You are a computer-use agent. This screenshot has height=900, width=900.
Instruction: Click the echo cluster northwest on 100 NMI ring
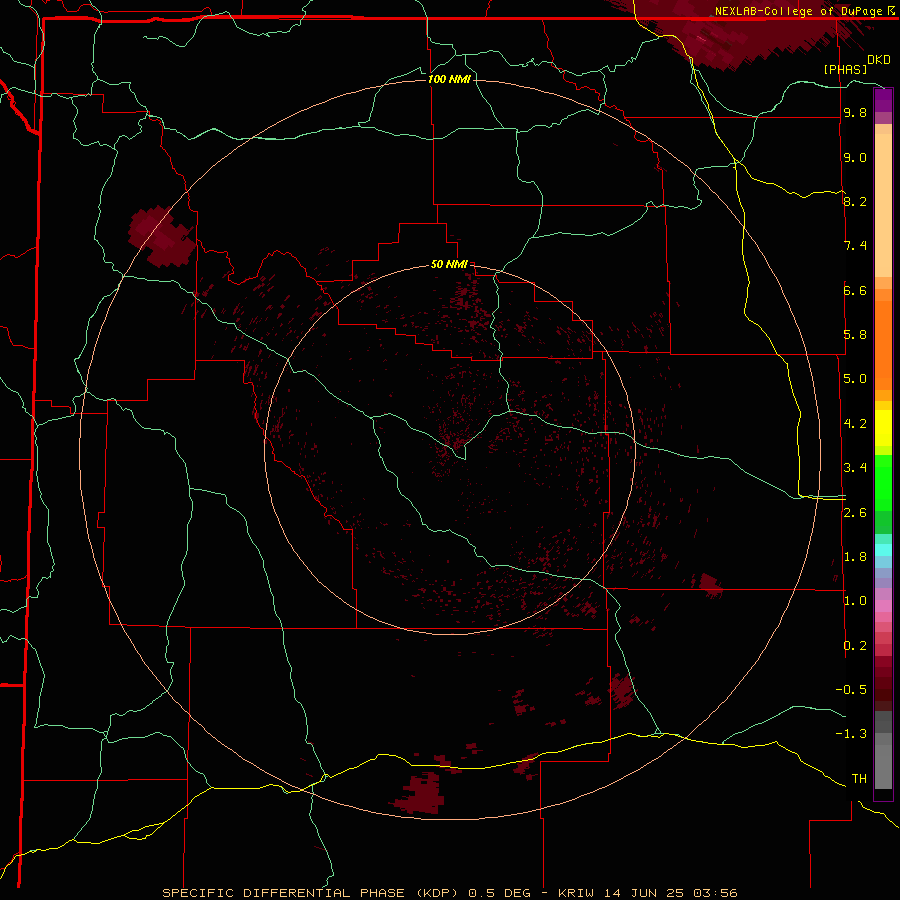[161, 236]
